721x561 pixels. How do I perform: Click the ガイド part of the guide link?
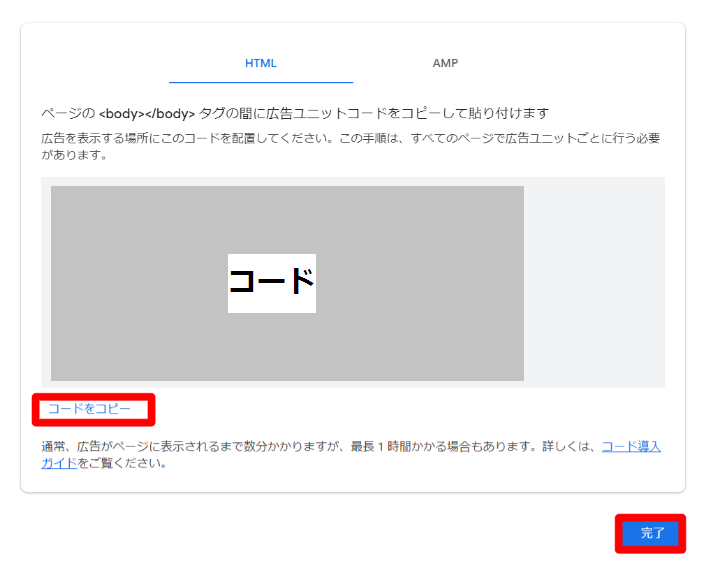(59, 463)
